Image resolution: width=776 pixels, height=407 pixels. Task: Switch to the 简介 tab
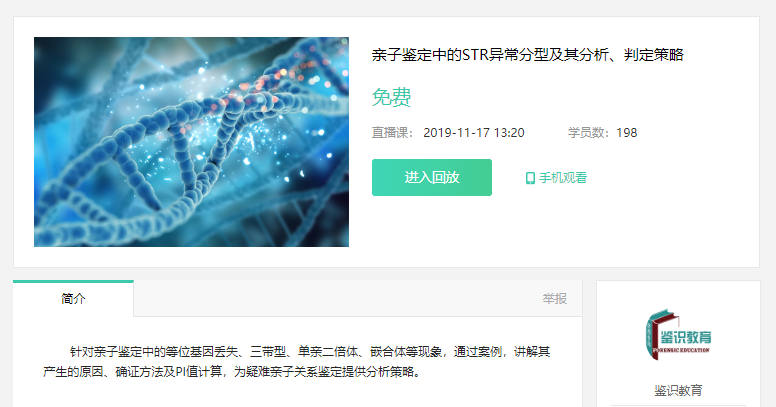pos(73,299)
